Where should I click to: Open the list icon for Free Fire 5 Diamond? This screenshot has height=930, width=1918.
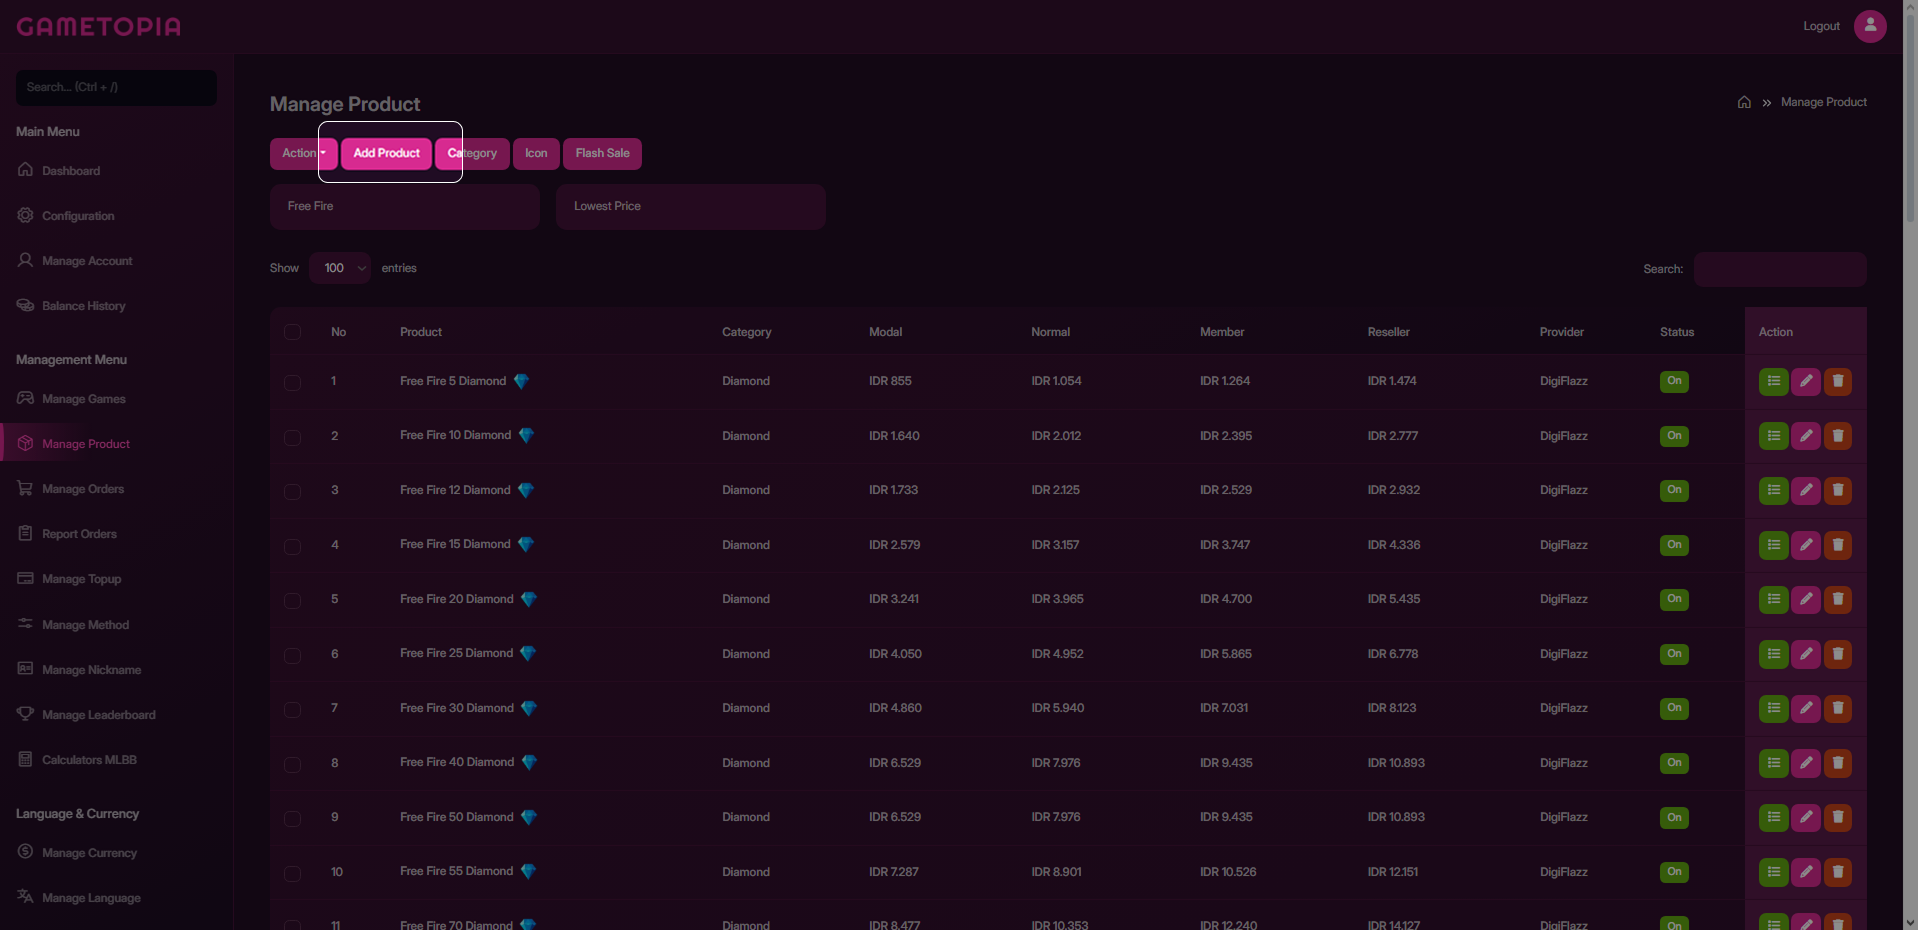click(1773, 381)
